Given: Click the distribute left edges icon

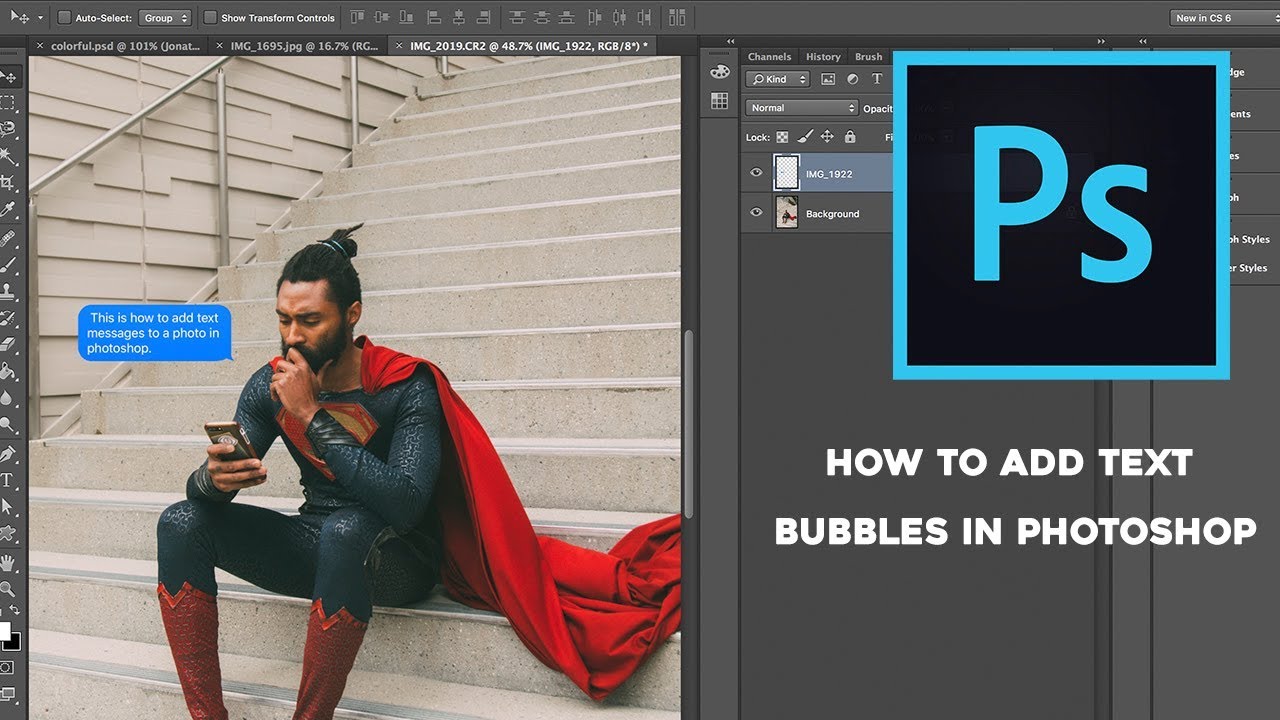Looking at the screenshot, I should tap(597, 17).
